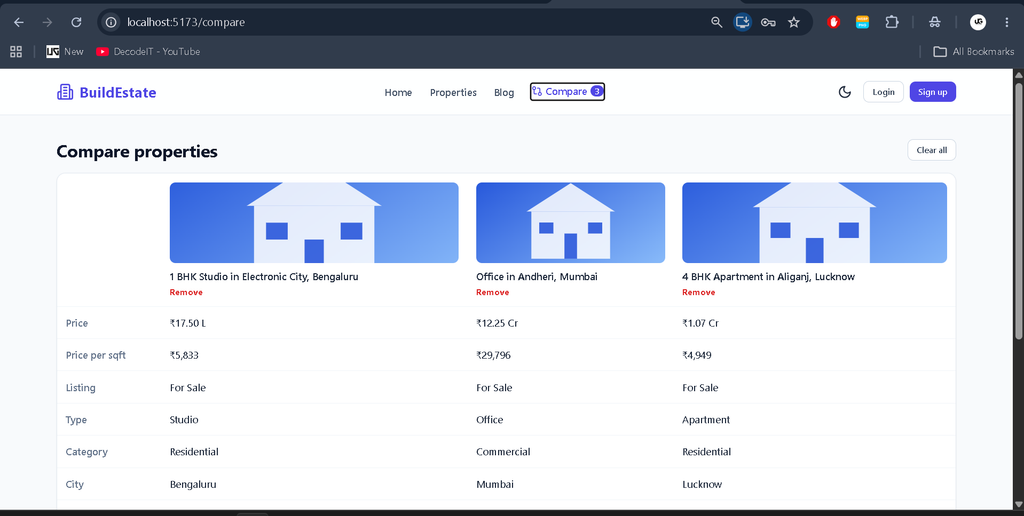The image size is (1024, 516).
Task: Click the site info icon in address bar
Action: pyautogui.click(x=112, y=22)
